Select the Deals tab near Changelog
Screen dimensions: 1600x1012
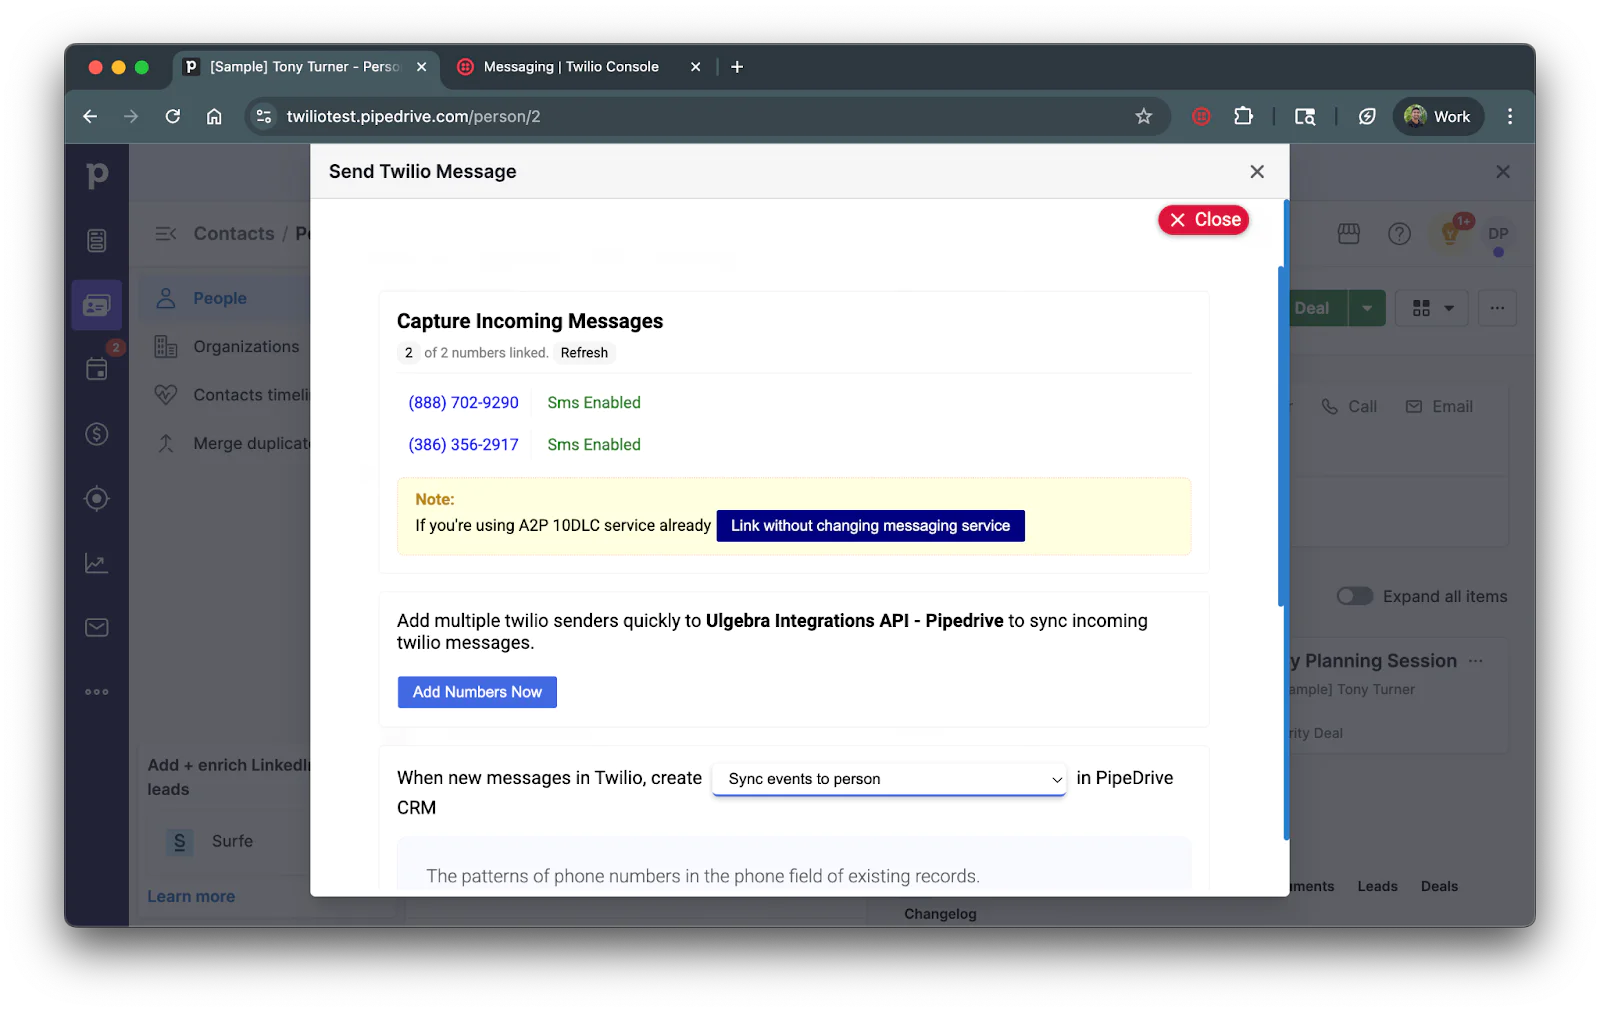coord(1439,886)
